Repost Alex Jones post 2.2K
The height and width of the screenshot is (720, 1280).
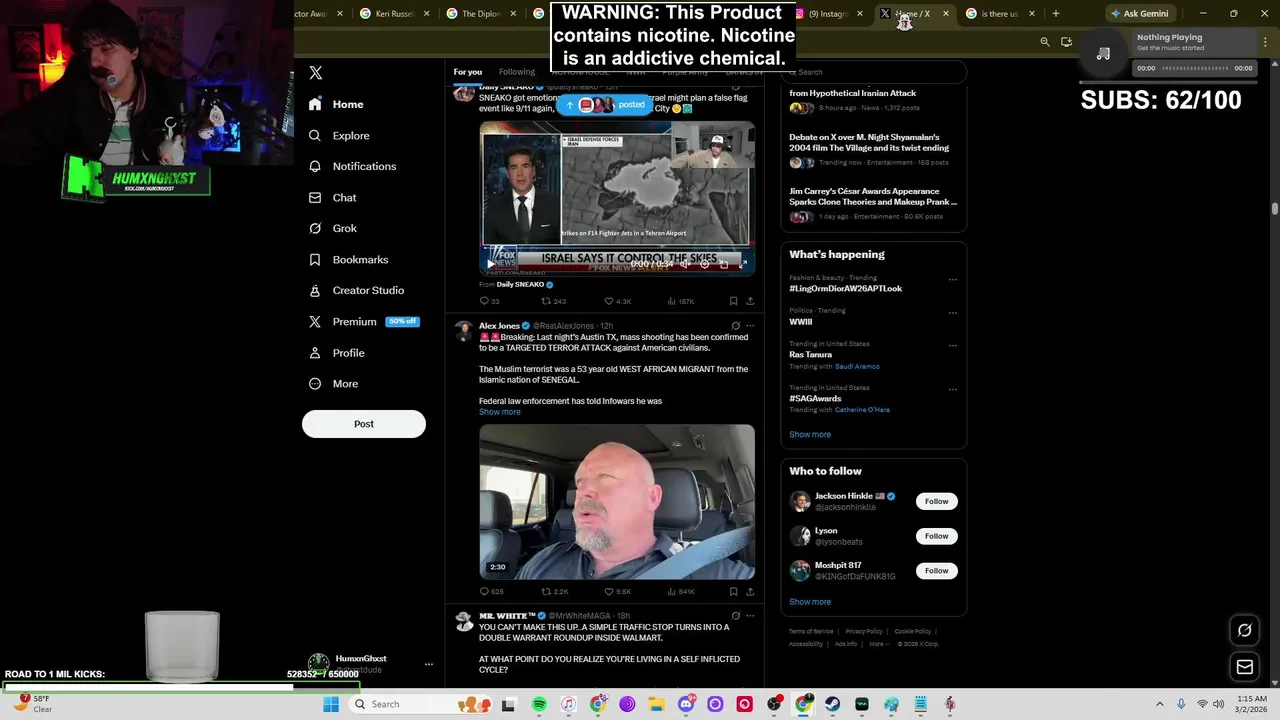pos(555,592)
